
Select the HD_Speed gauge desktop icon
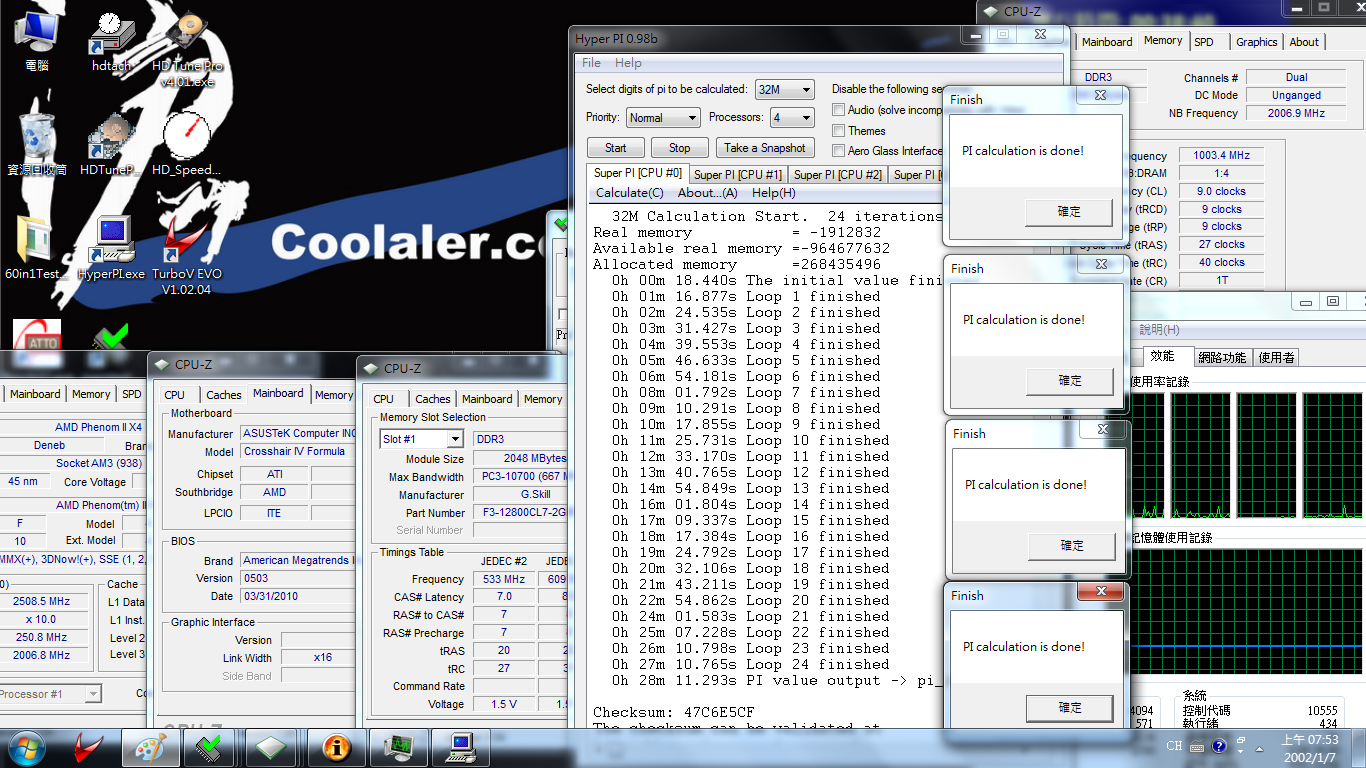[187, 144]
